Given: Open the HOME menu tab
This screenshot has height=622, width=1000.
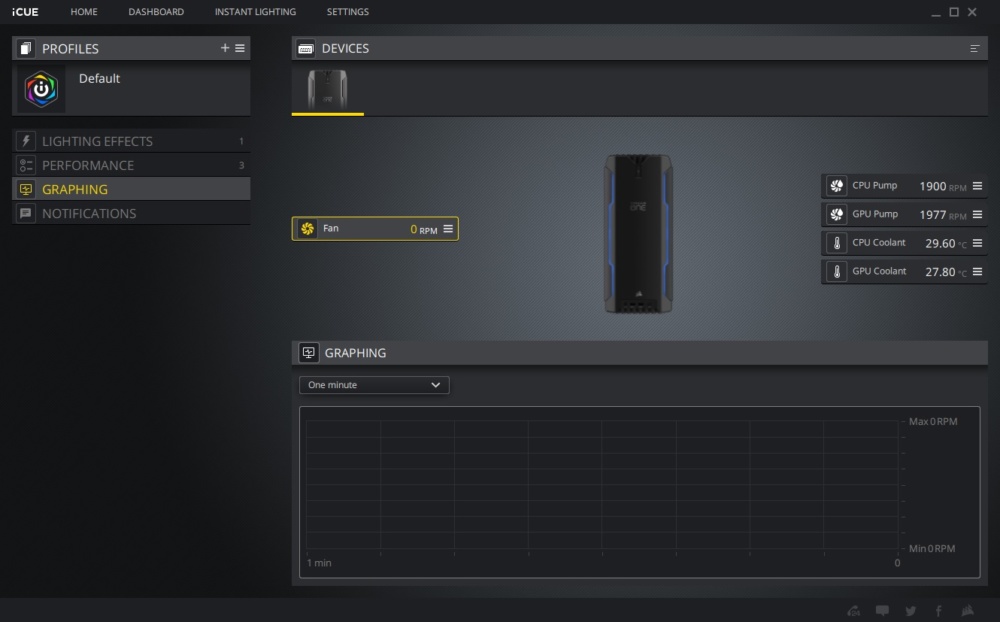Looking at the screenshot, I should [84, 11].
